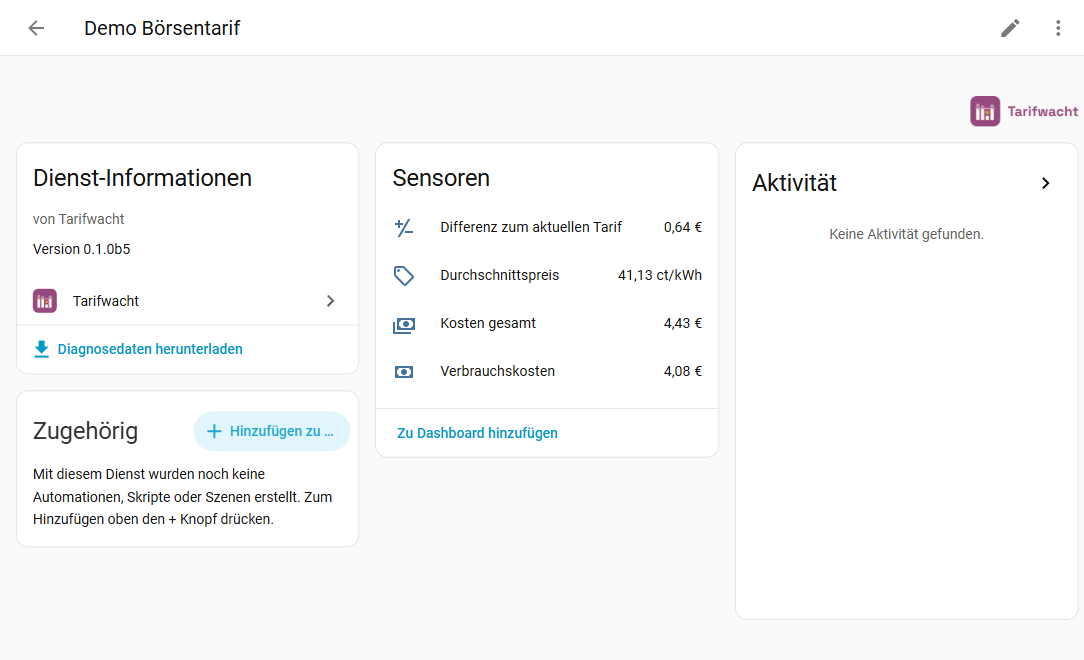Click plus-minus icon of Differenz sensor
1084x660 pixels.
(x=404, y=227)
